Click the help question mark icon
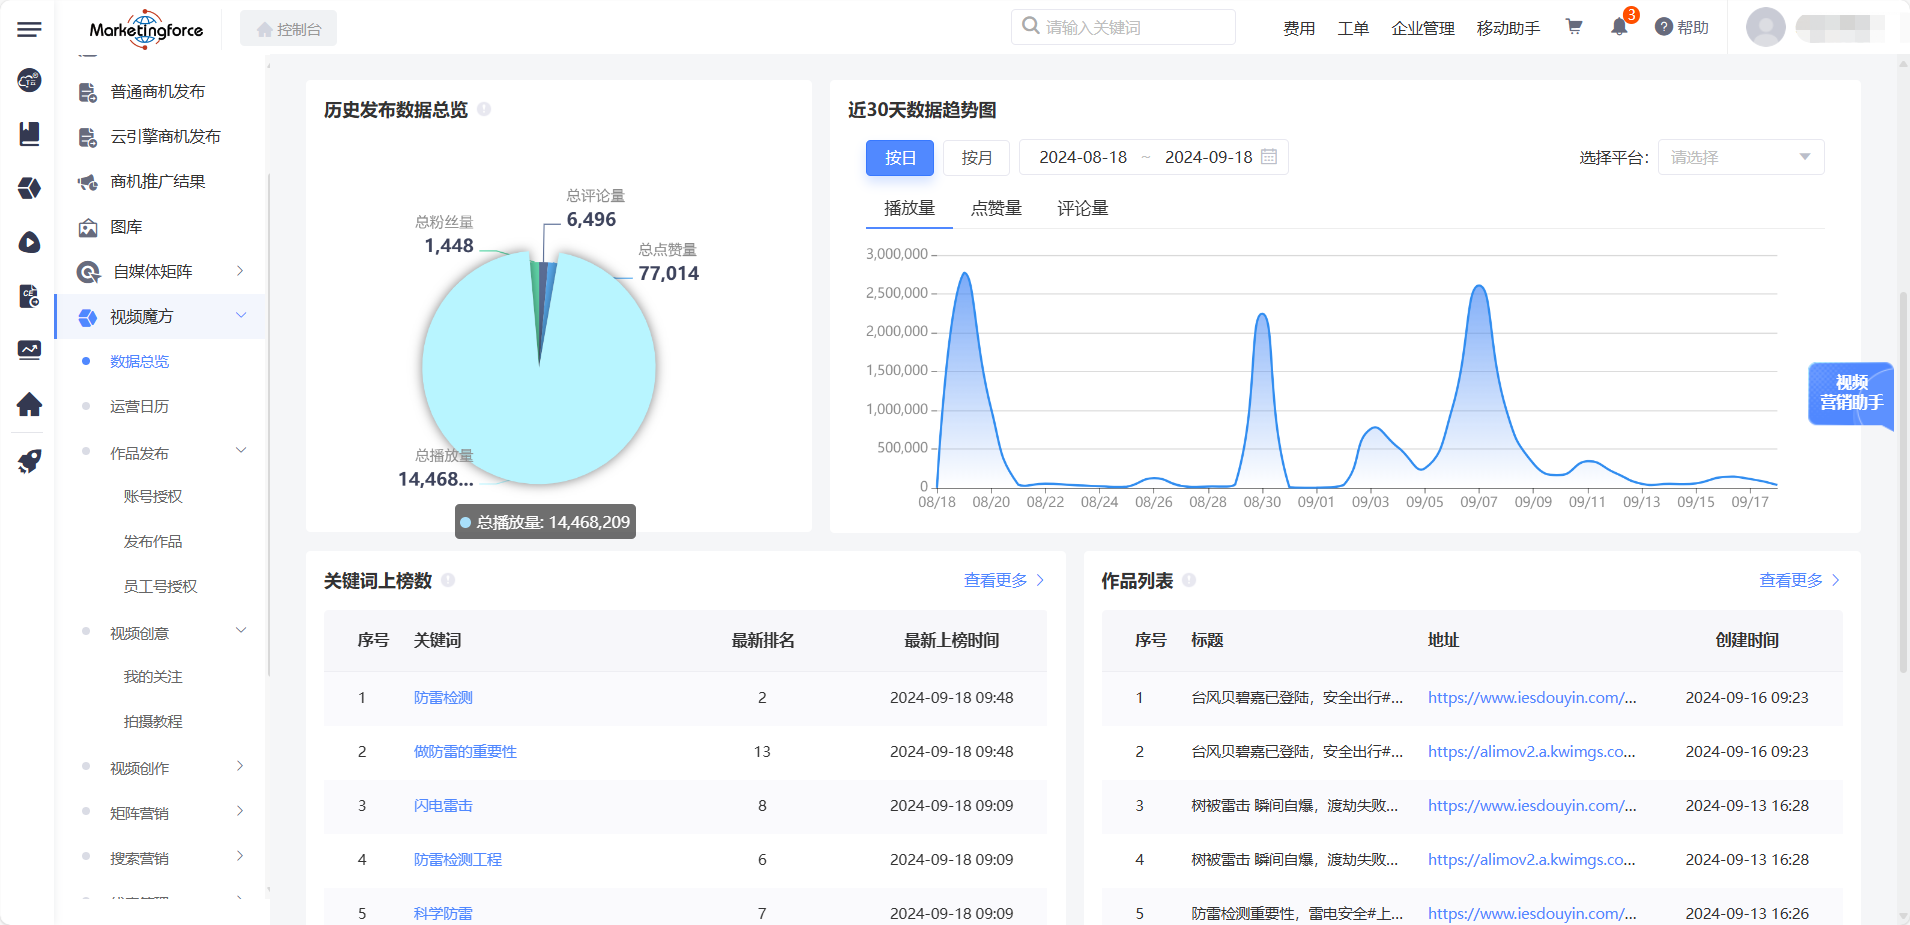The image size is (1910, 925). pyautogui.click(x=1663, y=27)
